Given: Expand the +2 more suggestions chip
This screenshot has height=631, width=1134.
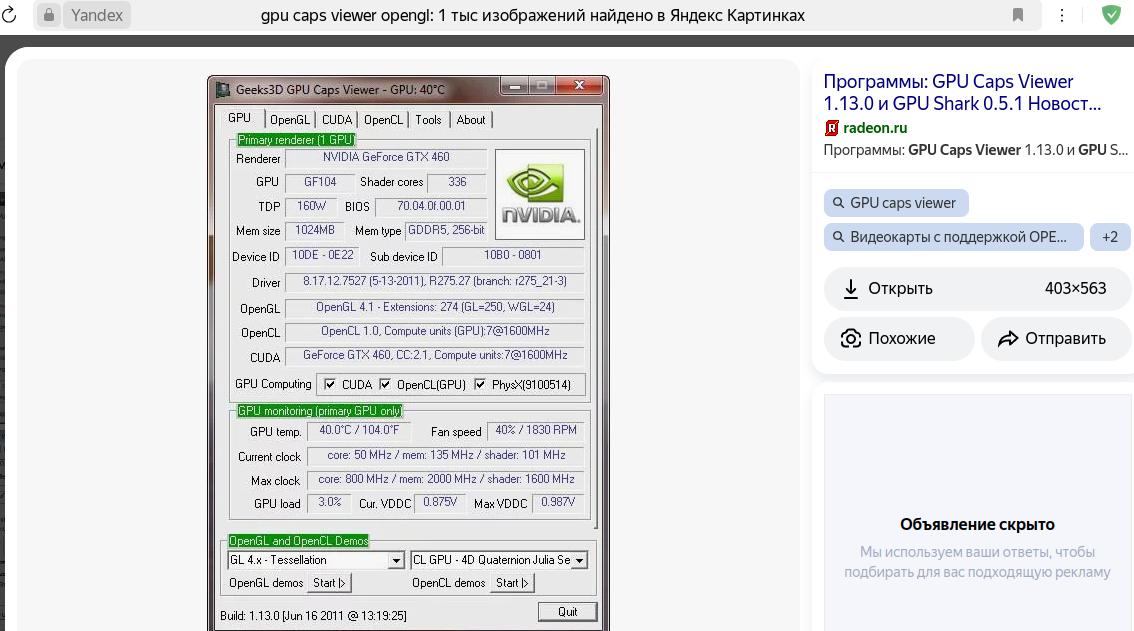Looking at the screenshot, I should tap(1109, 237).
